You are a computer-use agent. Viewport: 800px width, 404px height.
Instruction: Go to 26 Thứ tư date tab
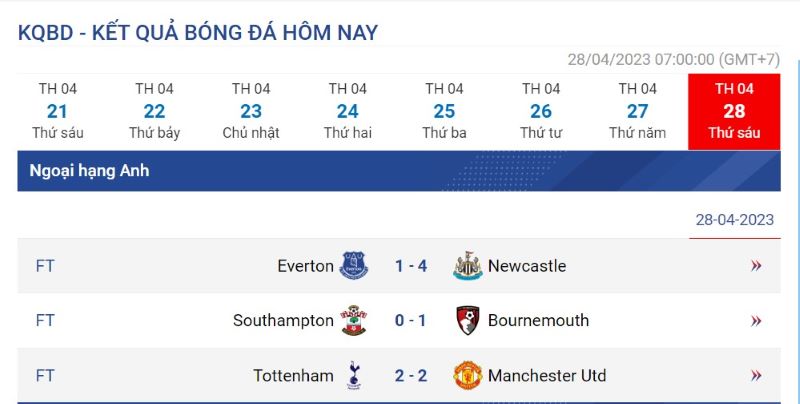541,111
